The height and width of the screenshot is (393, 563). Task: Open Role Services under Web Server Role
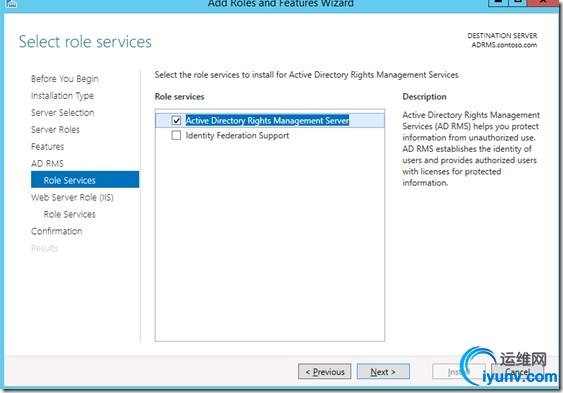click(x=70, y=214)
